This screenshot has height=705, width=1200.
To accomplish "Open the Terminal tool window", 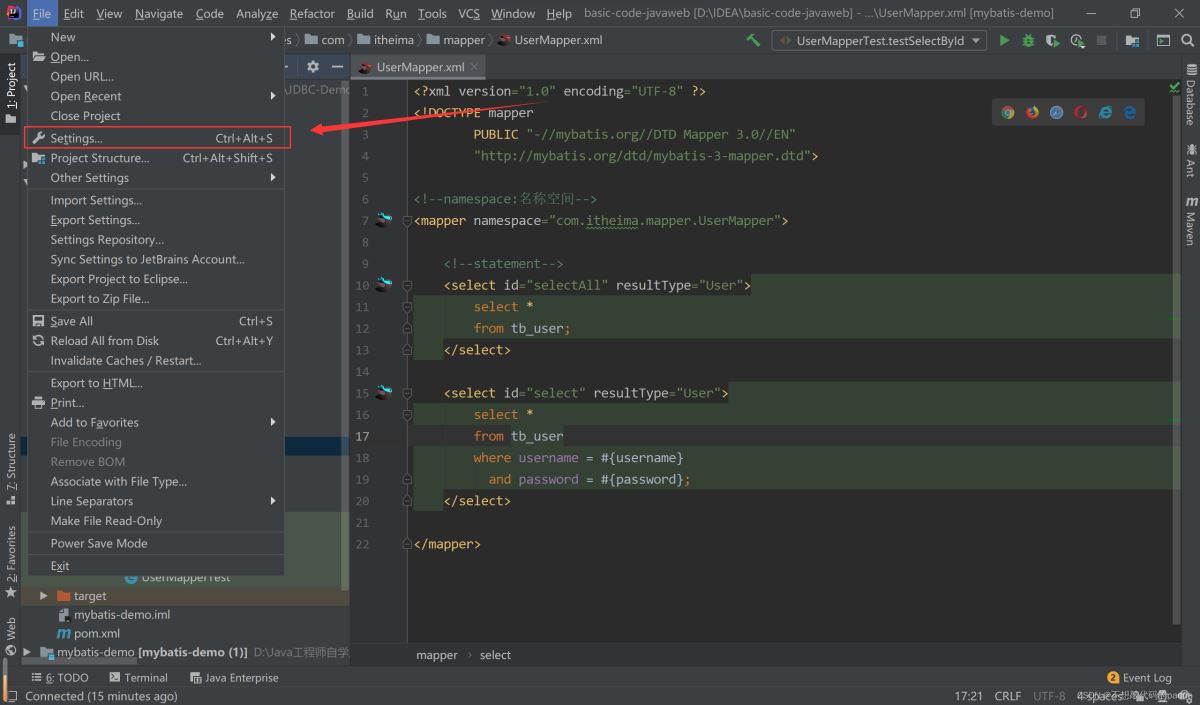I will tap(139, 678).
